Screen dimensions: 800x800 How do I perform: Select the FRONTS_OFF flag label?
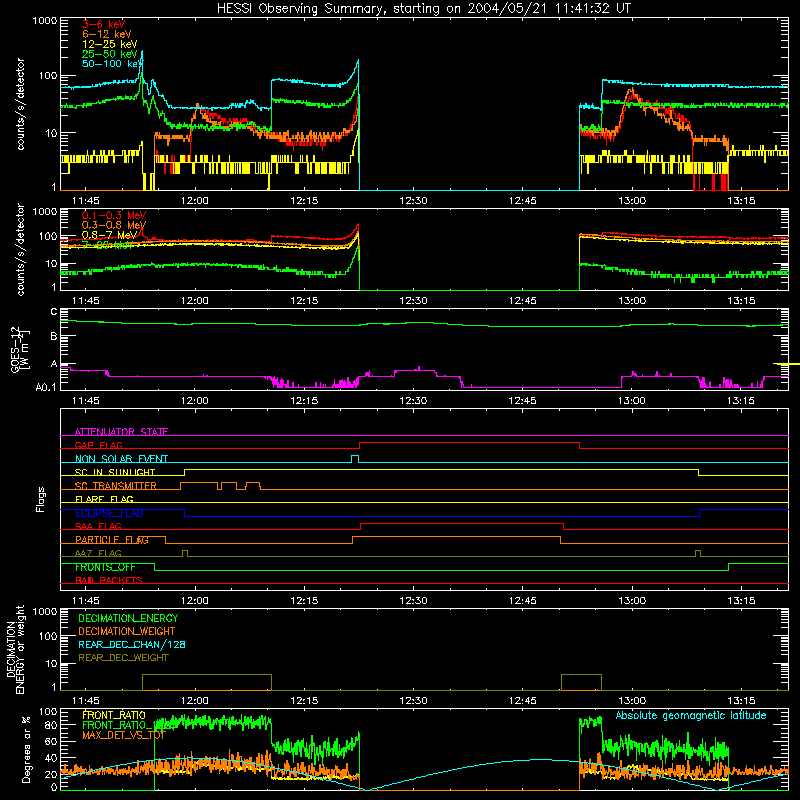coord(105,567)
